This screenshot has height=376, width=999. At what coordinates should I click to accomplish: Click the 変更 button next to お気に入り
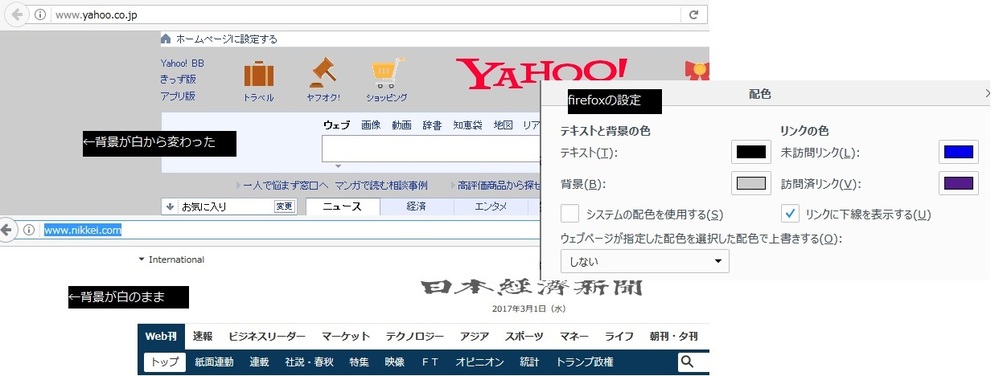[x=284, y=206]
